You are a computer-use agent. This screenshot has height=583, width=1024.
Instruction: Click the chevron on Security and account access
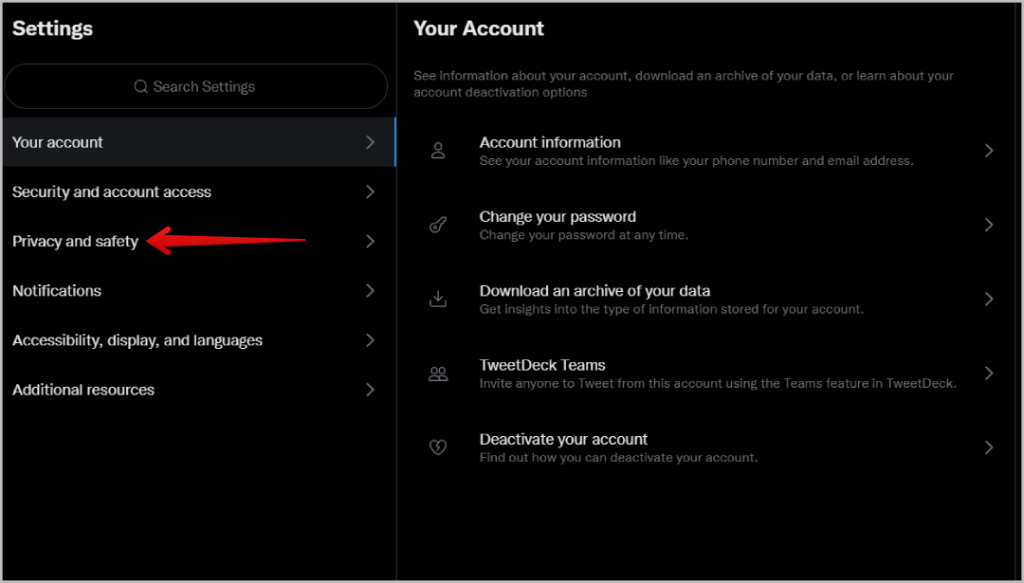[x=370, y=192]
